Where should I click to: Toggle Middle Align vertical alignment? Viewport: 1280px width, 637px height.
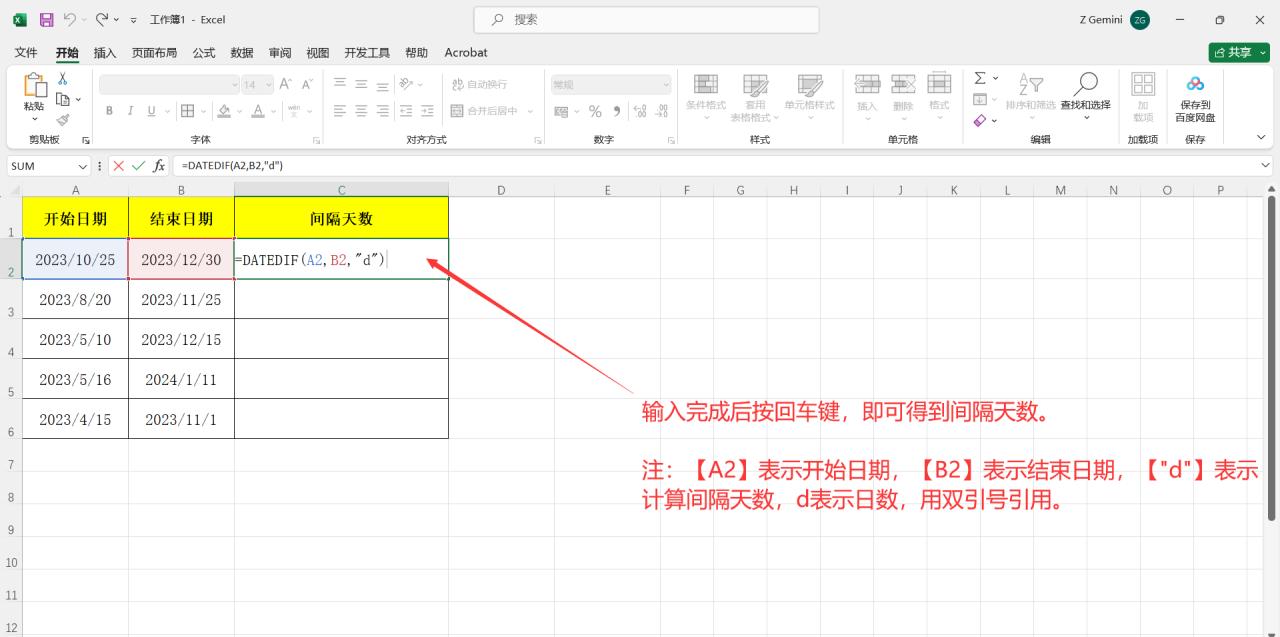tap(361, 84)
